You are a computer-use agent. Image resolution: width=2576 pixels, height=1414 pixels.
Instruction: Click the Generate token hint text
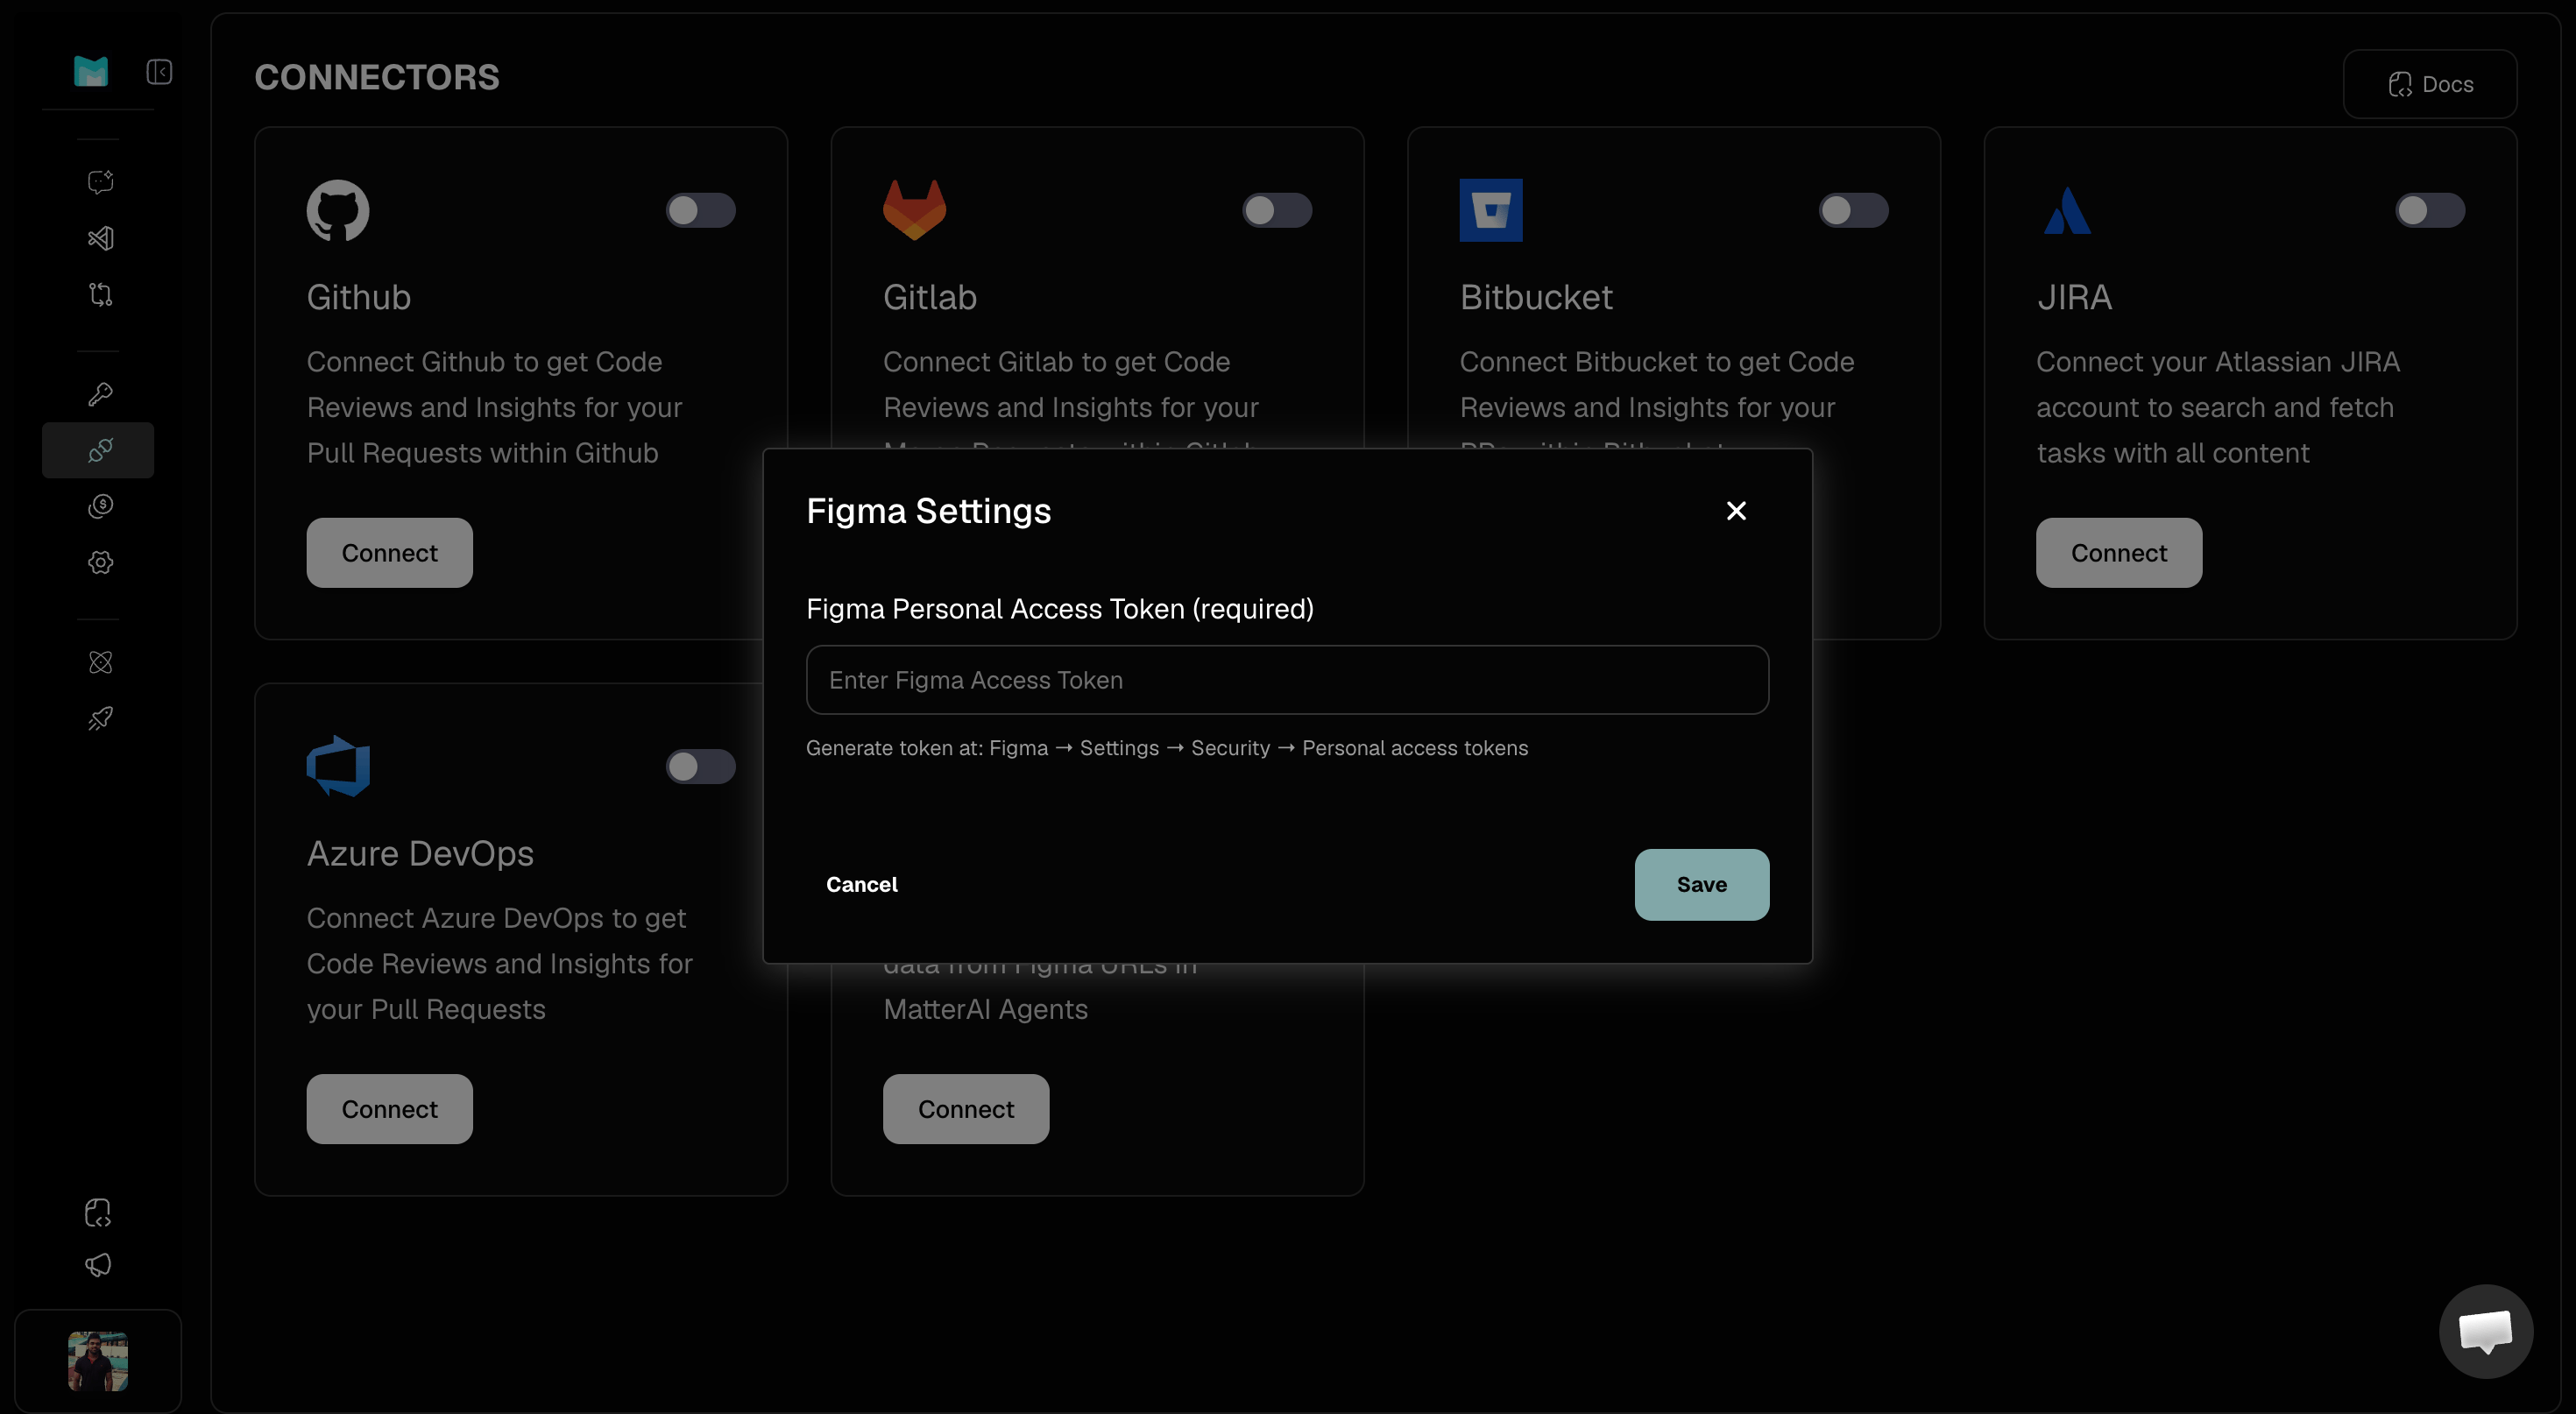(1167, 748)
